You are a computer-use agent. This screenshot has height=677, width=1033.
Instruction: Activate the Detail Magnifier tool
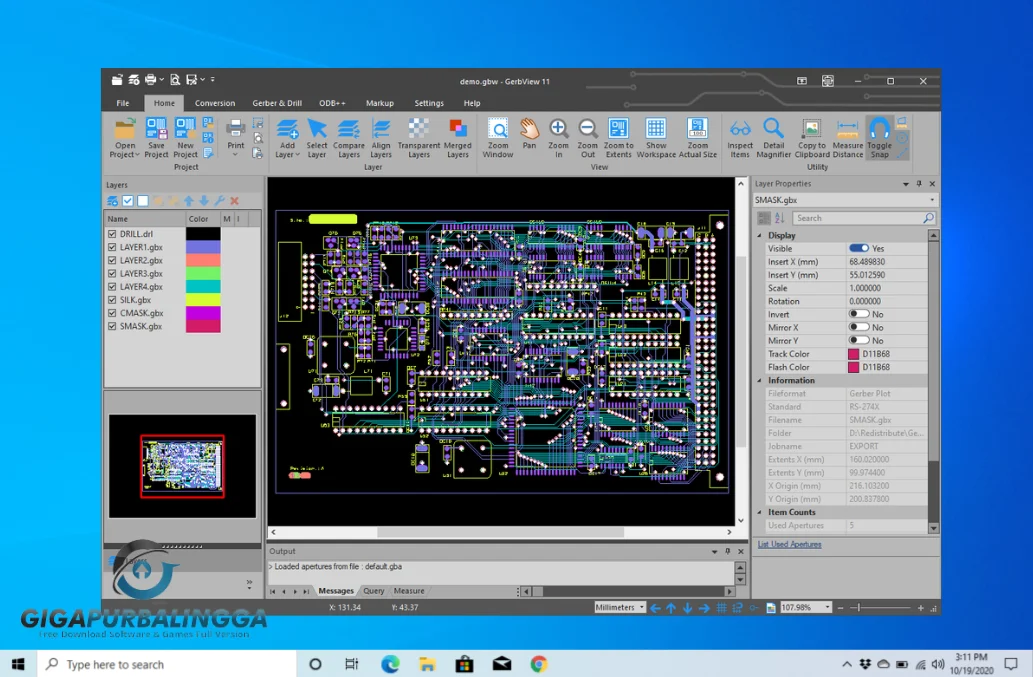point(773,129)
